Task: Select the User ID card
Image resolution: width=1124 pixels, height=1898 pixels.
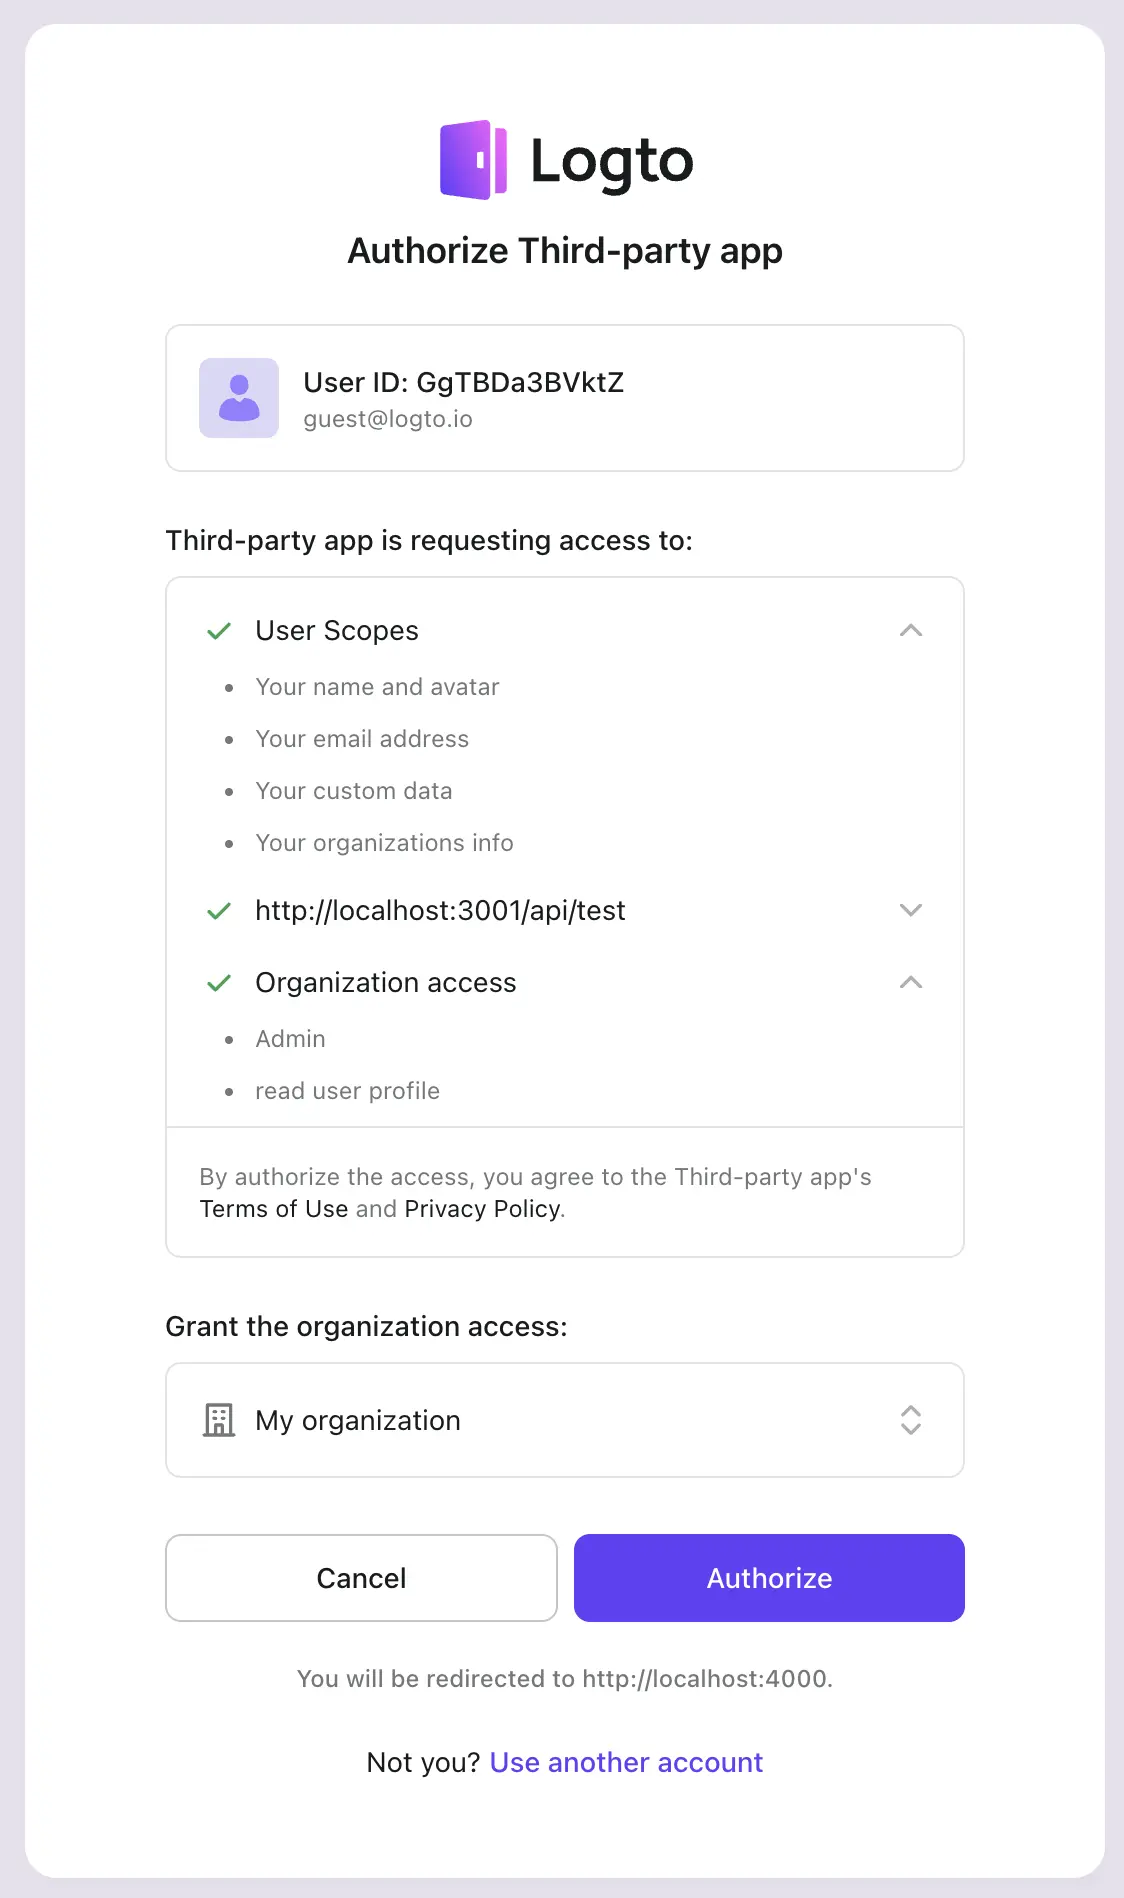Action: click(564, 397)
